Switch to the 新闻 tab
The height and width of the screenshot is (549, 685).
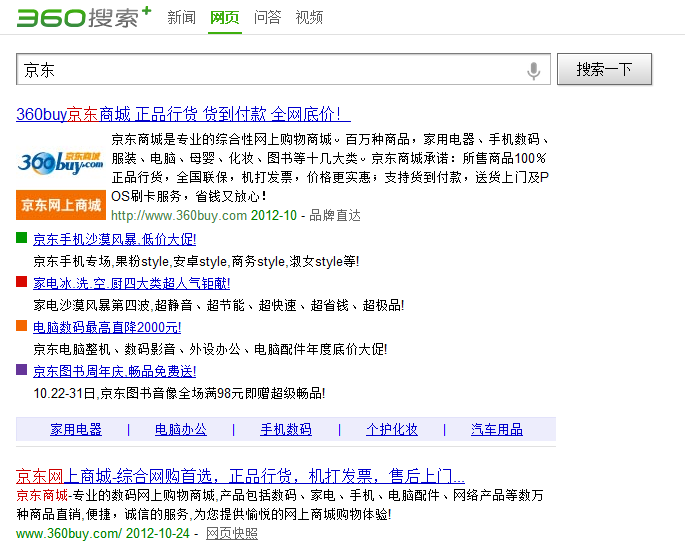(x=181, y=17)
